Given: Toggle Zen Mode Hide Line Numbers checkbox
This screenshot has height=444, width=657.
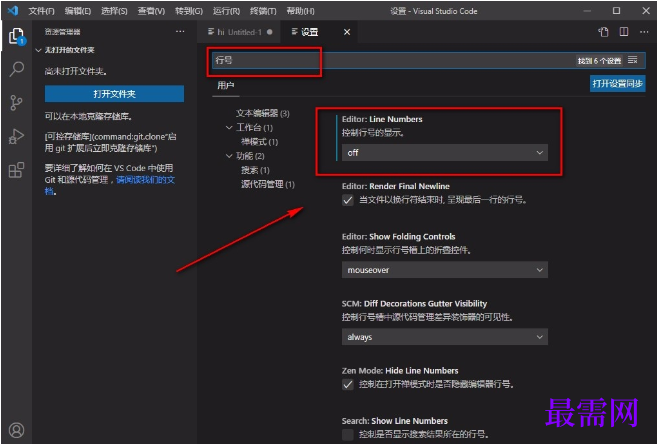Looking at the screenshot, I should pos(348,384).
